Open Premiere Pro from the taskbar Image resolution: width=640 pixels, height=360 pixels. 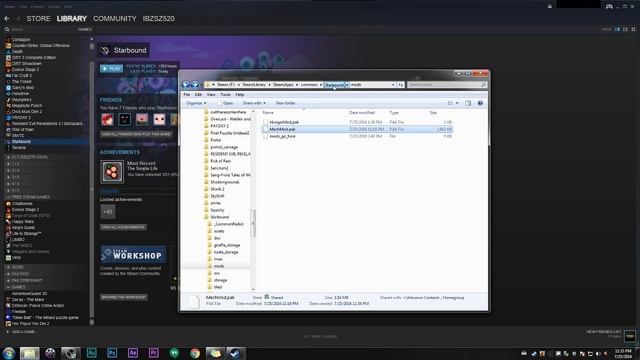tap(153, 353)
